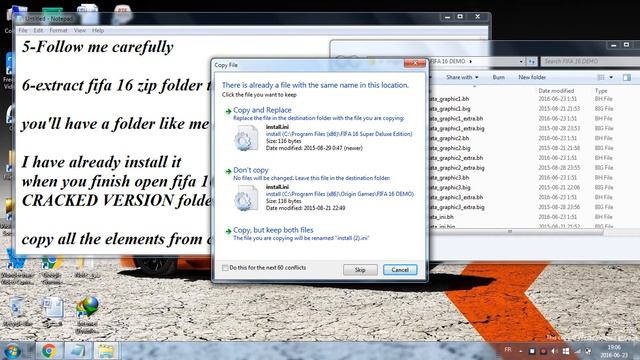Select file data_graphic2.bh
Image resolution: width=640 pixels, height=360 pixels.
point(449,138)
